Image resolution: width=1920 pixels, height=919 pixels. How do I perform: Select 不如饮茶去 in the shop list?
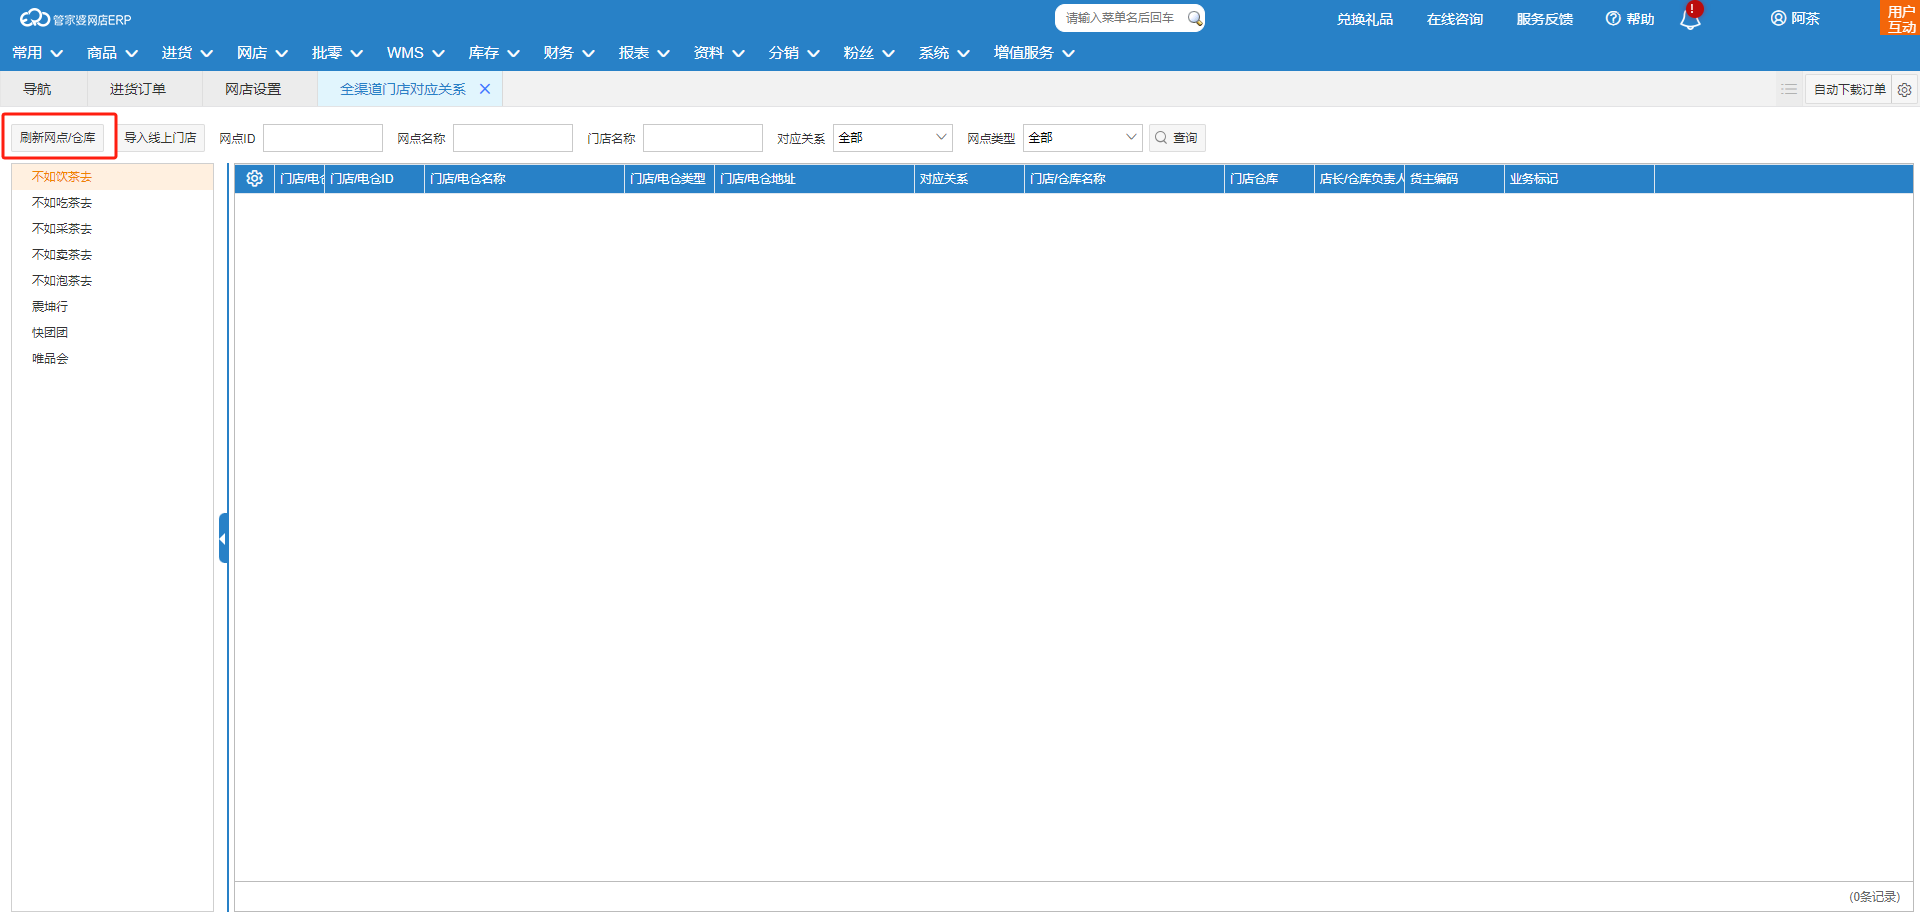pyautogui.click(x=113, y=177)
